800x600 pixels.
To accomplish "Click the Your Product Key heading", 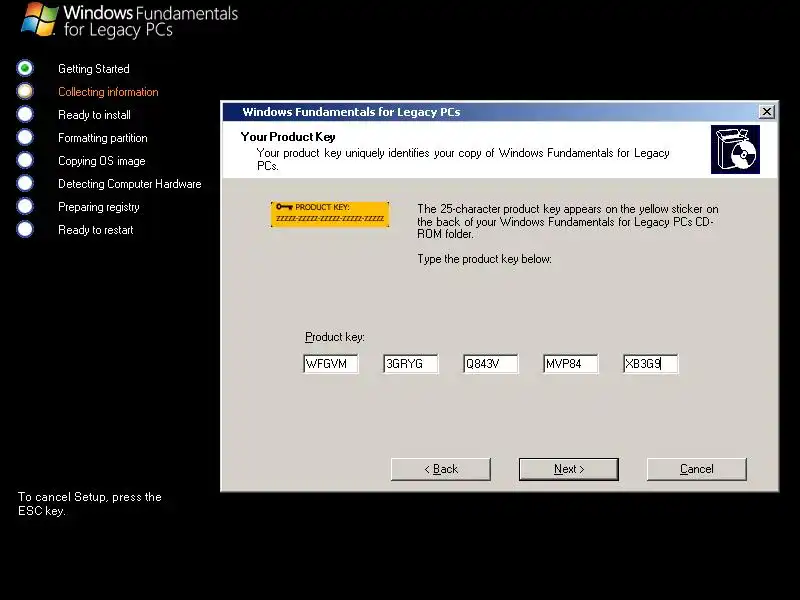I will [288, 137].
